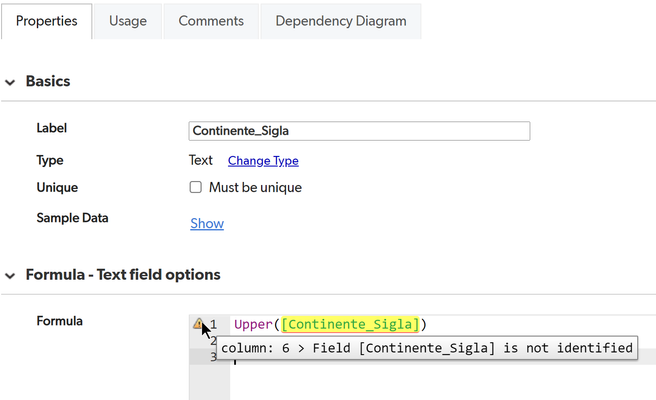This screenshot has height=400, width=656.
Task: Tick the Must be unique checkbox
Action: tap(195, 187)
